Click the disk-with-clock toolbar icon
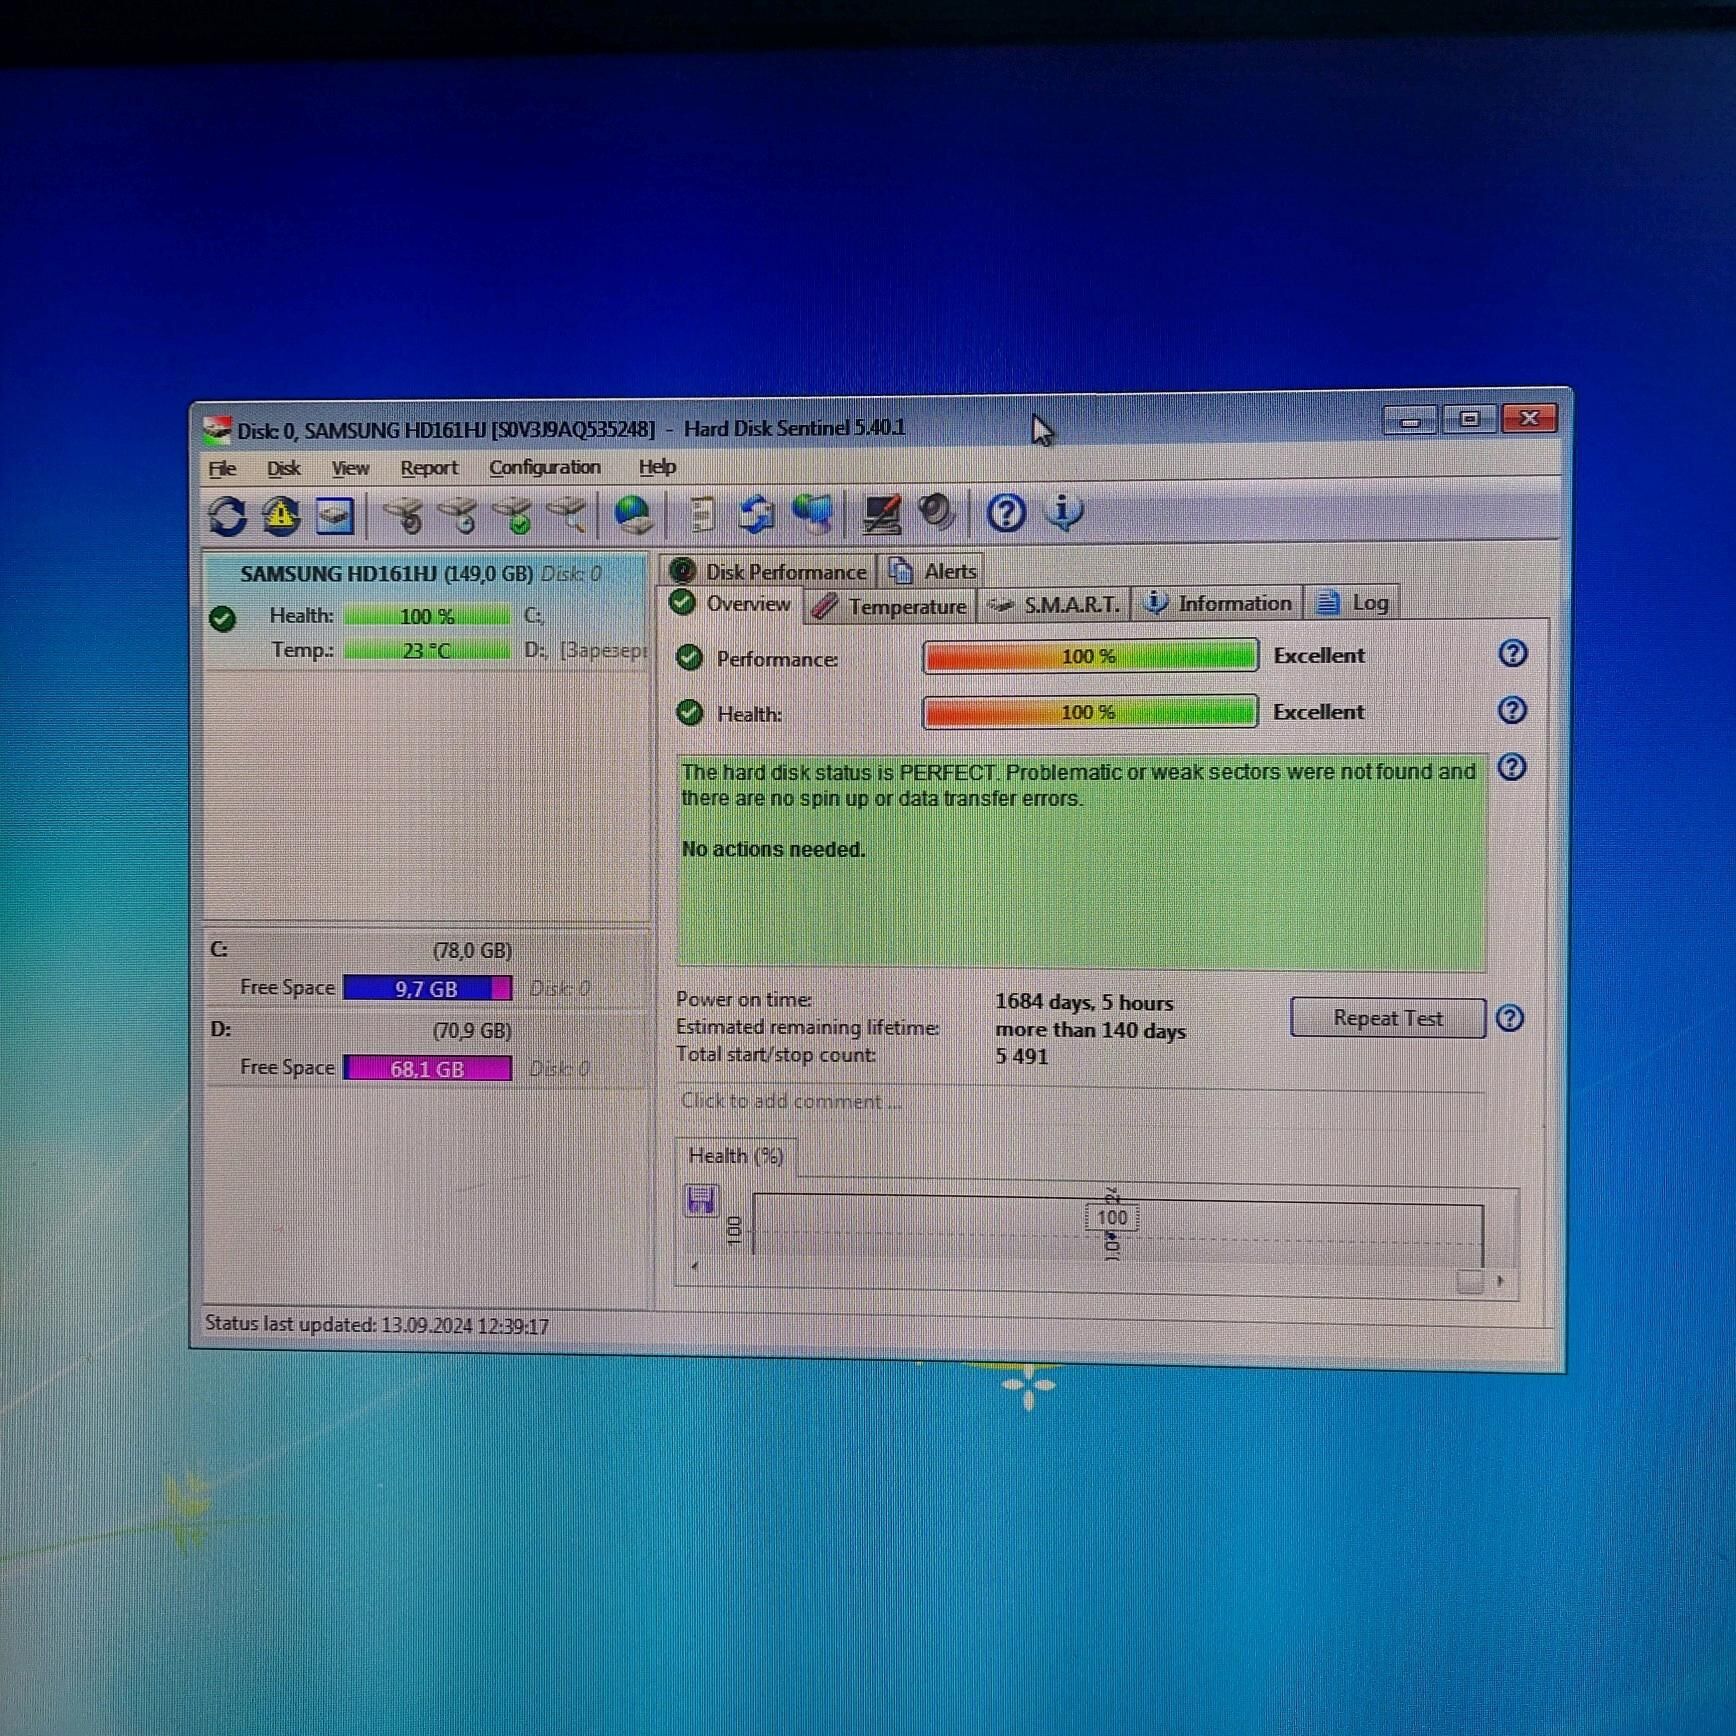Viewport: 1736px width, 1736px height. (x=460, y=515)
